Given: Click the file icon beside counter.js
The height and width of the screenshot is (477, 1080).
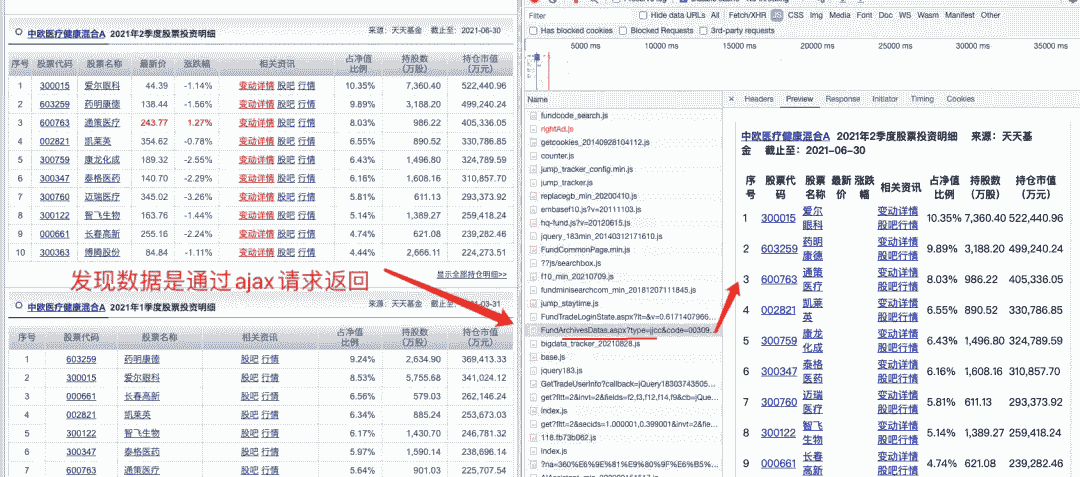Looking at the screenshot, I should pos(533,156).
